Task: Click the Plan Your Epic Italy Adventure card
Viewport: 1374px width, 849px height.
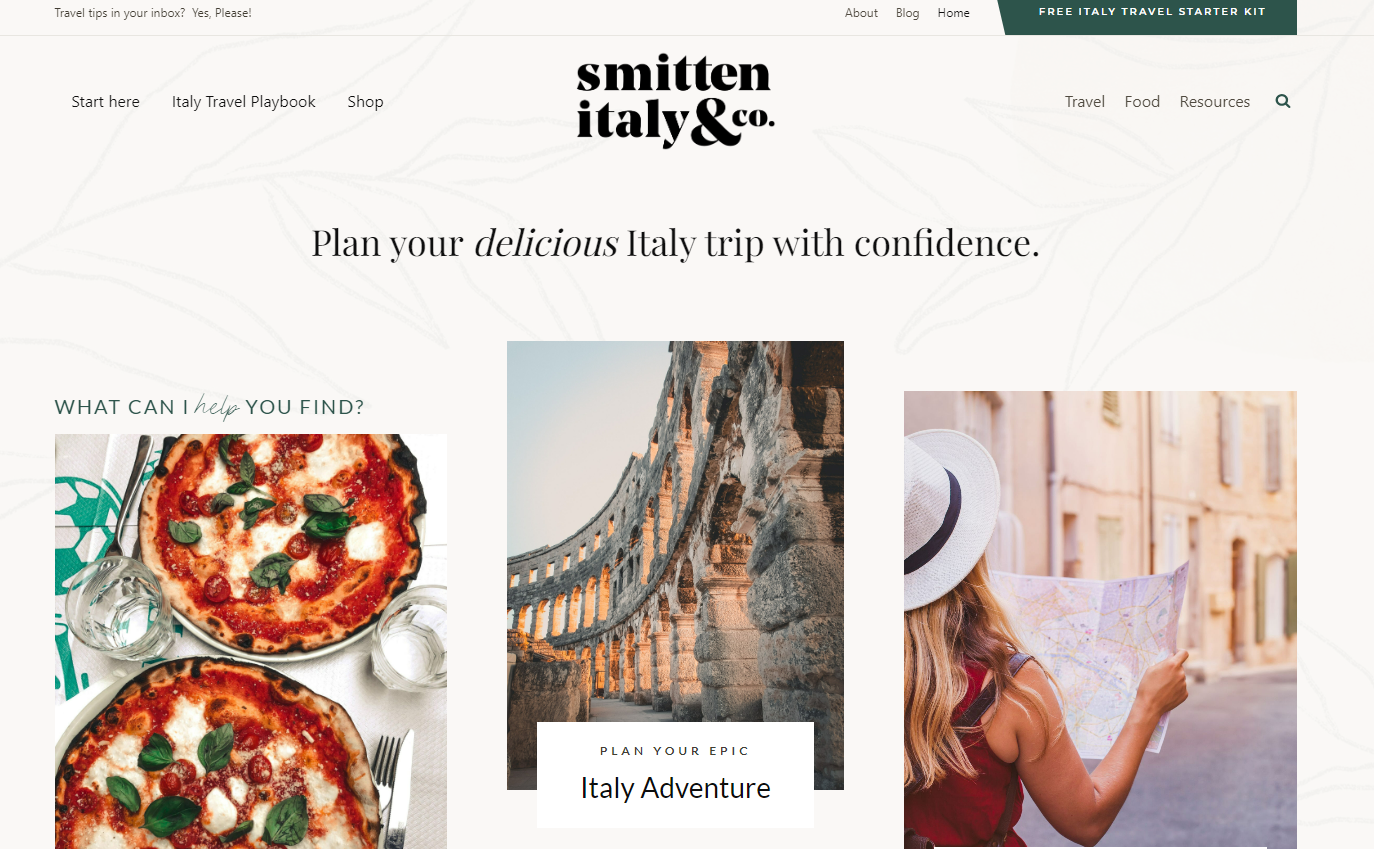Action: (675, 775)
